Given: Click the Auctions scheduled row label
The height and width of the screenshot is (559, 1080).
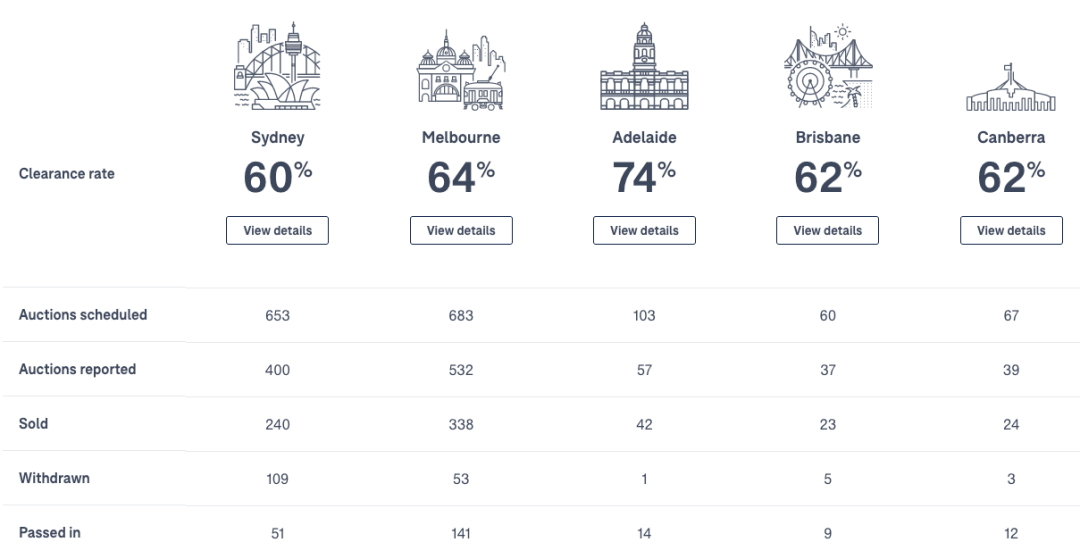Looking at the screenshot, I should pos(83,315).
